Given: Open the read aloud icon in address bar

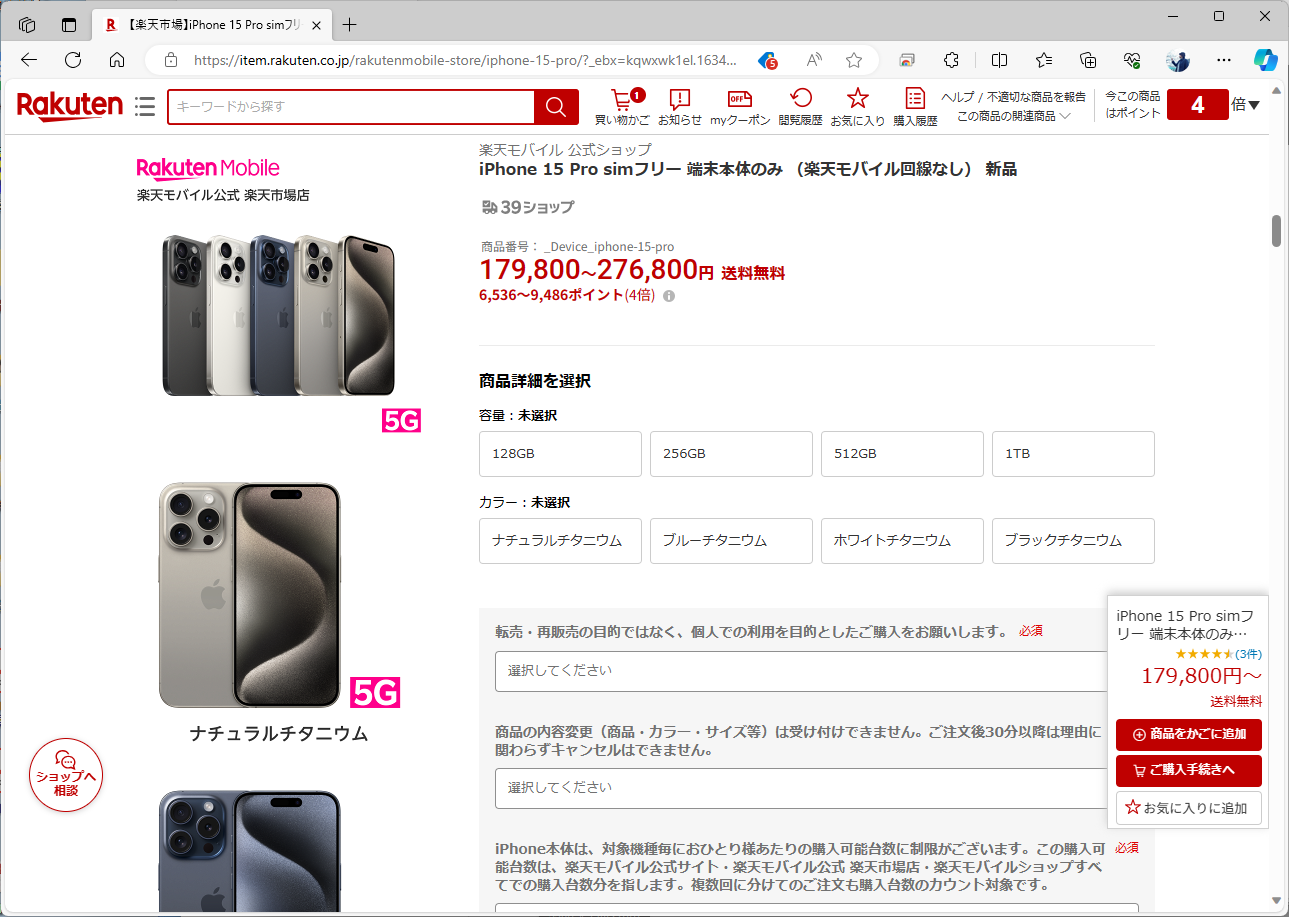Looking at the screenshot, I should [814, 60].
